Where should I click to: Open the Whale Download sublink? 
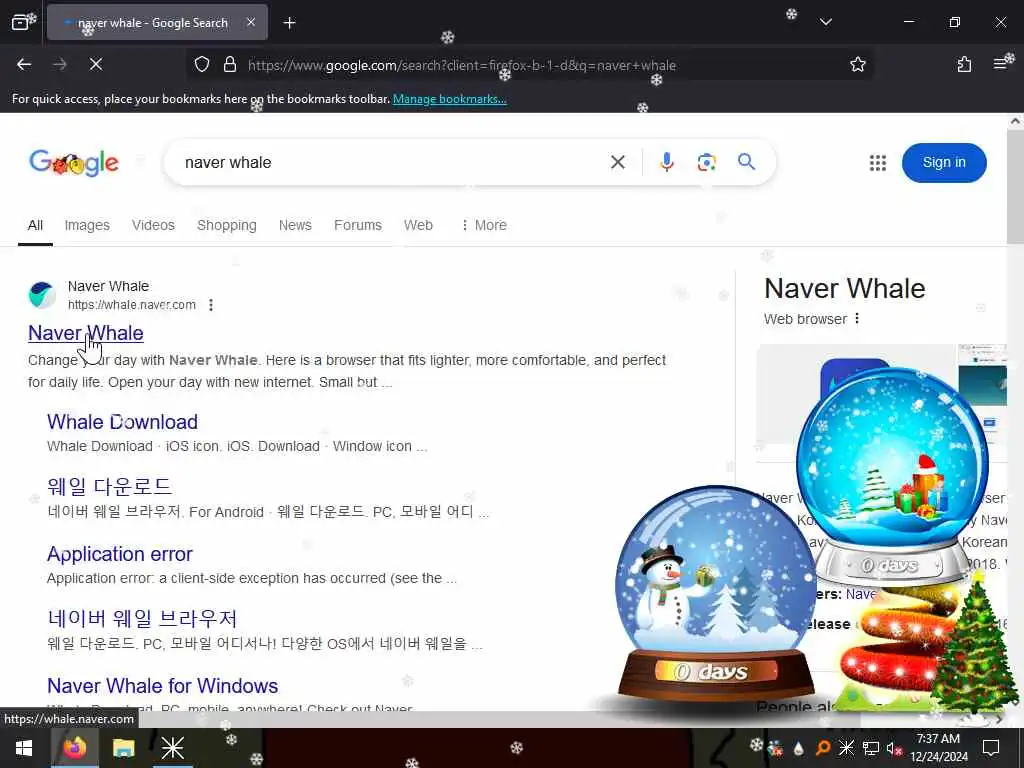coord(122,422)
